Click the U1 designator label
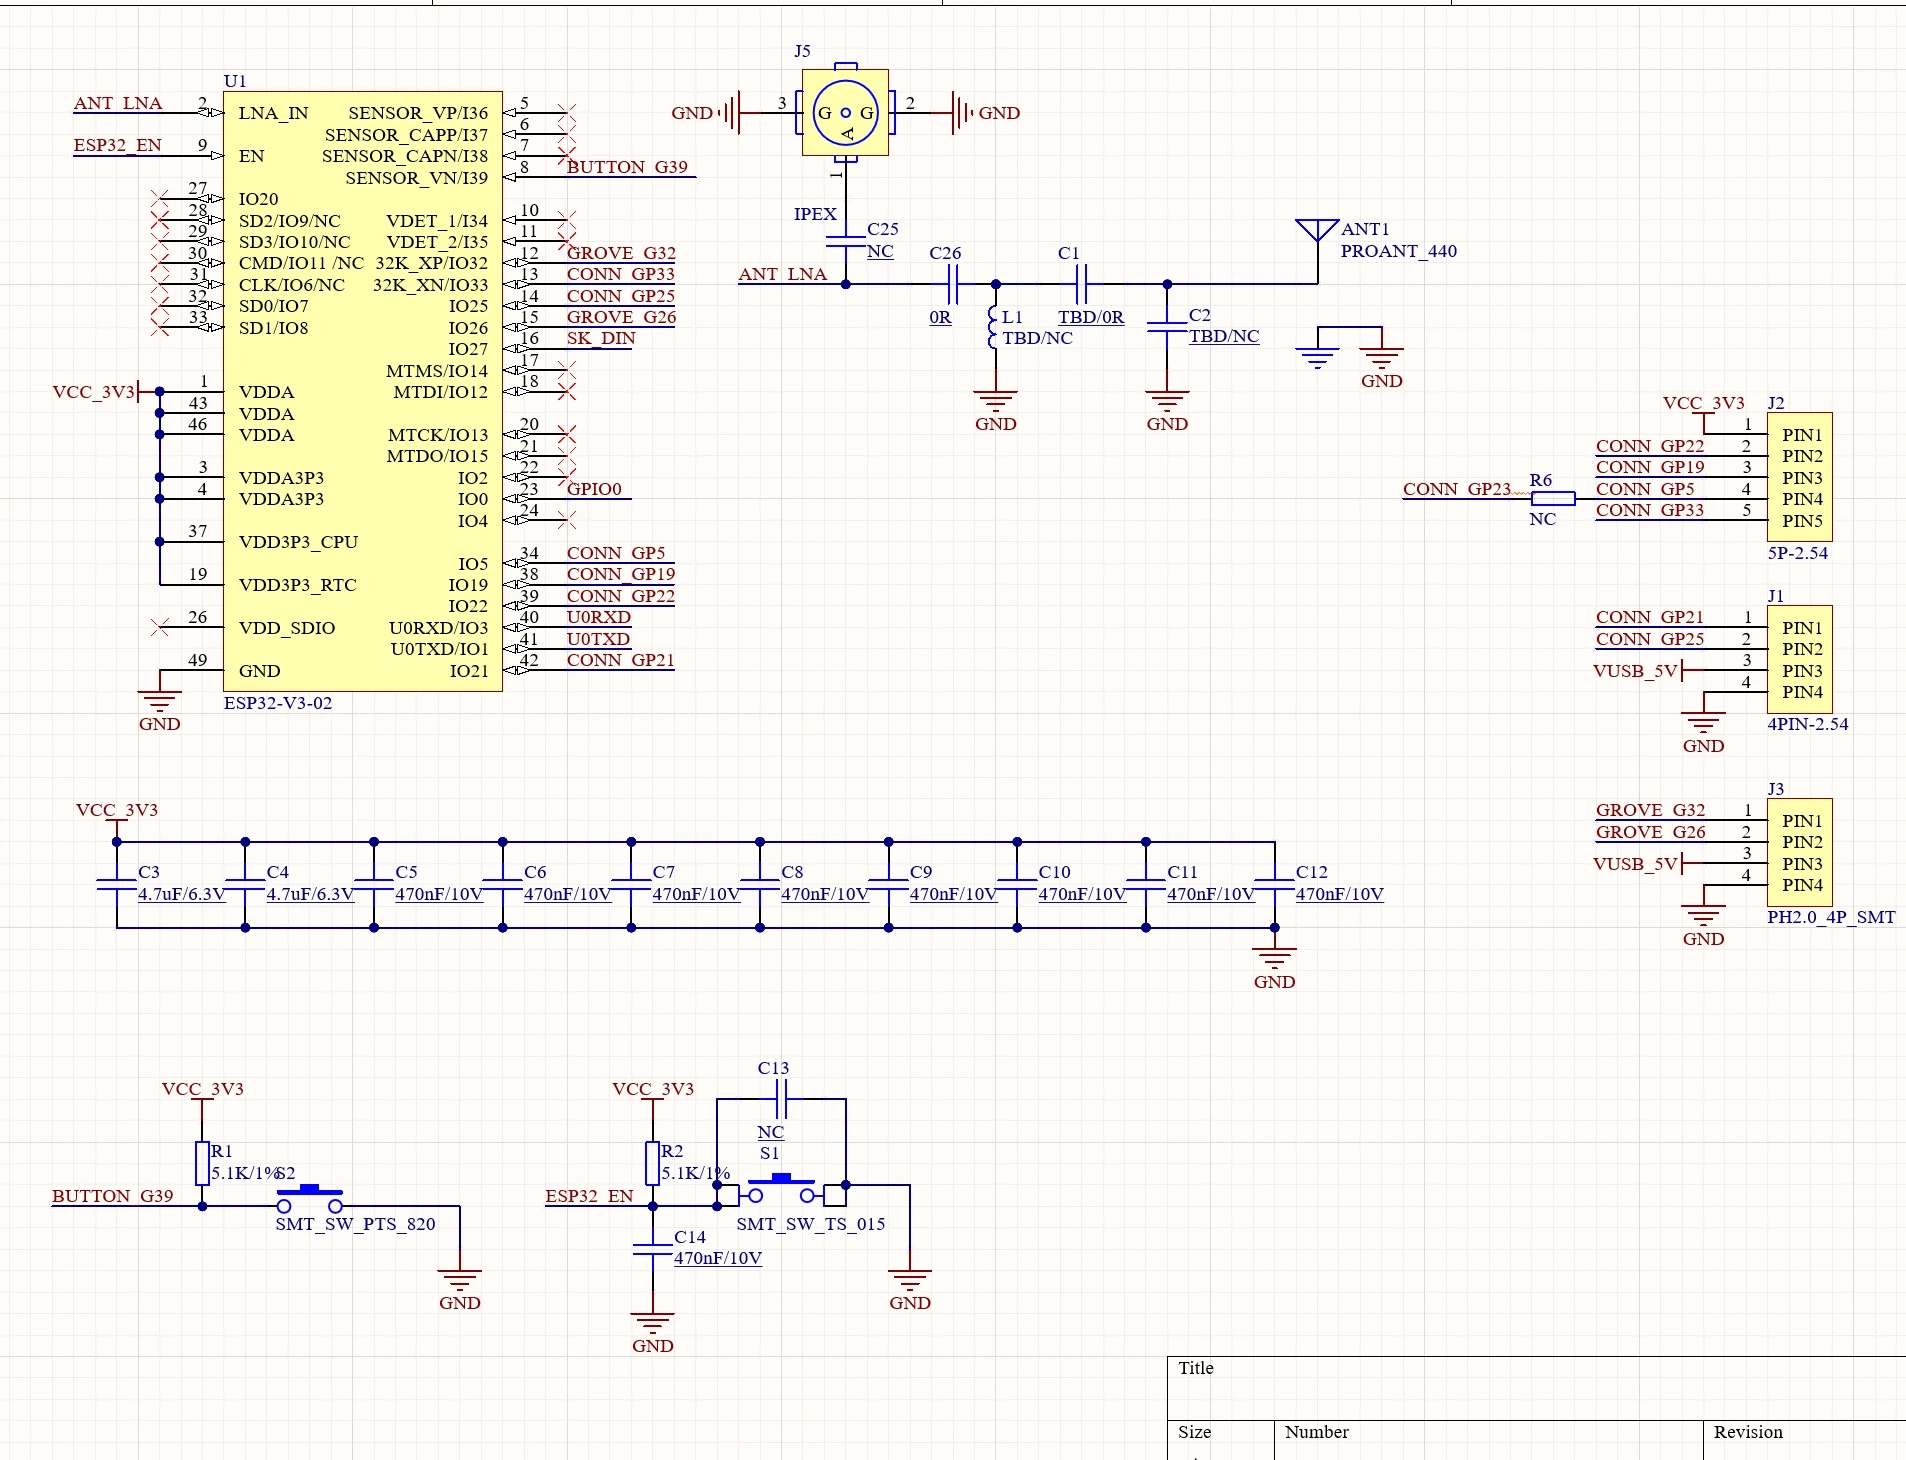Viewport: 1906px width, 1460px height. [235, 81]
